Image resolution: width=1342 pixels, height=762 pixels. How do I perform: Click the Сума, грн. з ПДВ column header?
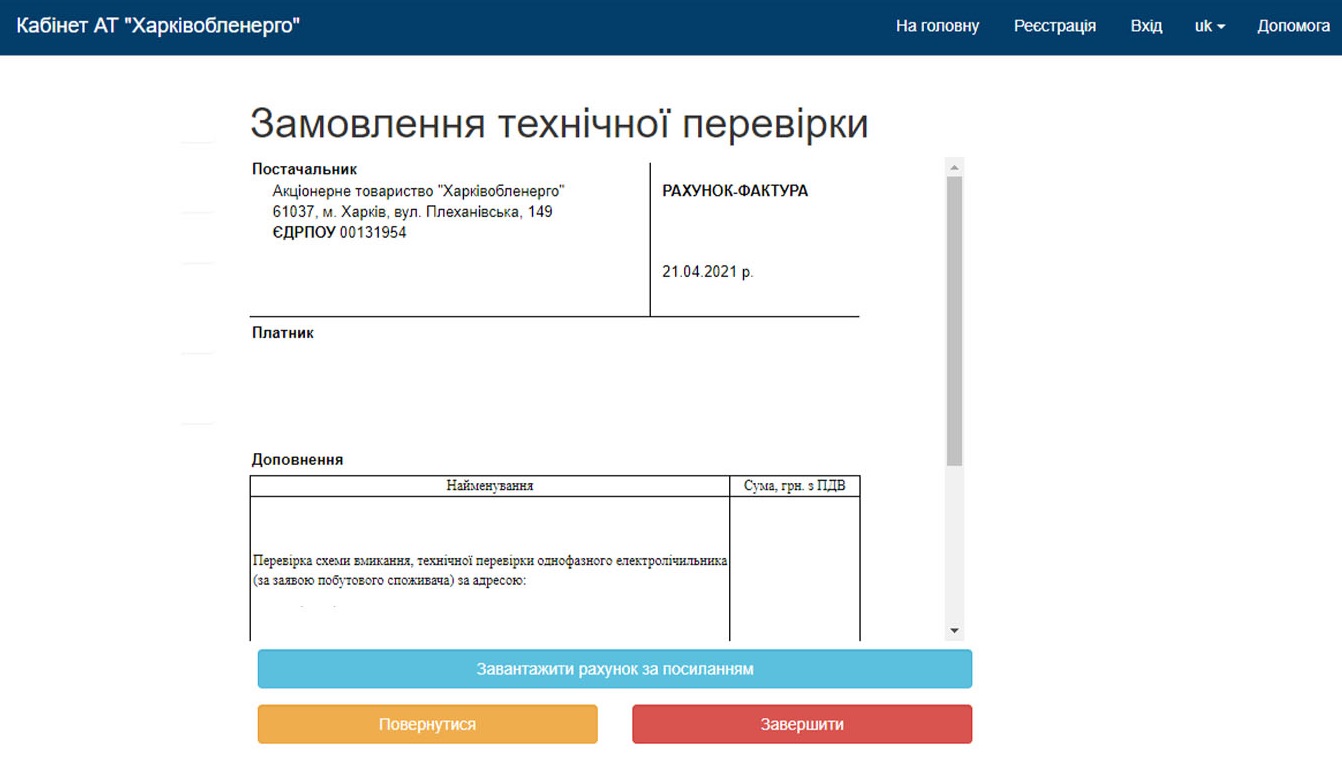coord(795,485)
